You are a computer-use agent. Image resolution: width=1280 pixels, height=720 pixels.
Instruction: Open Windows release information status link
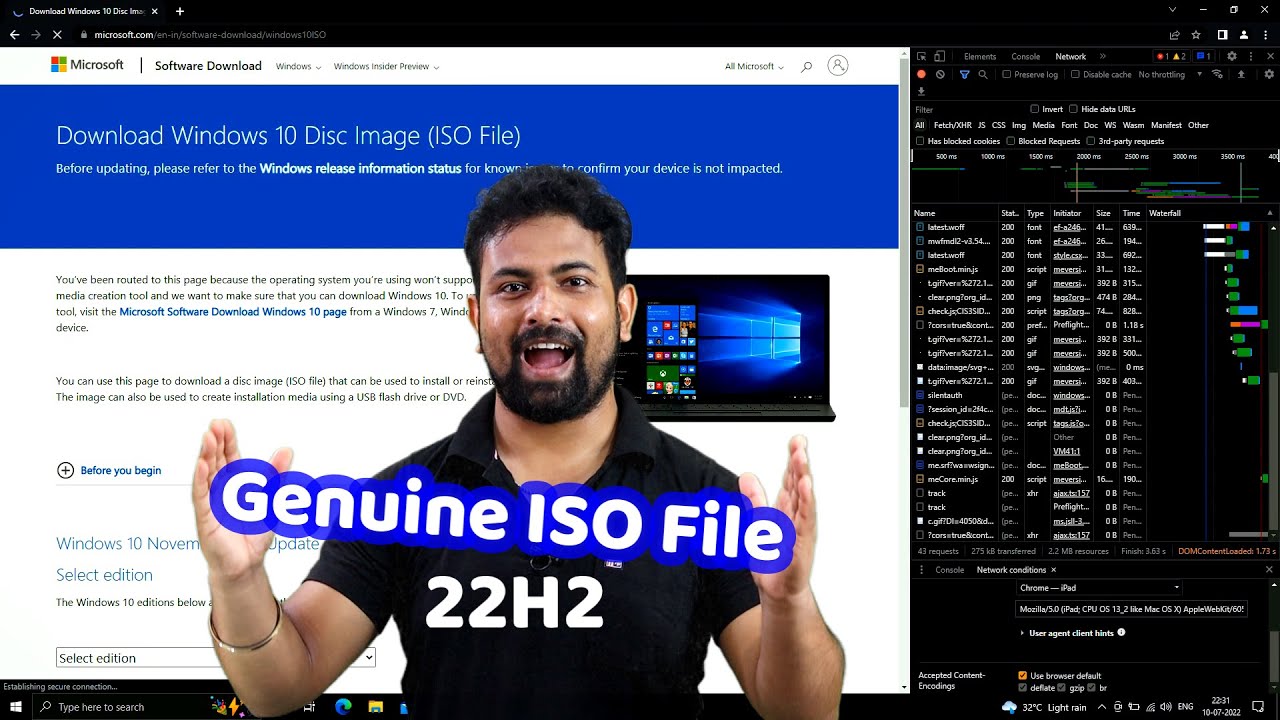point(360,169)
